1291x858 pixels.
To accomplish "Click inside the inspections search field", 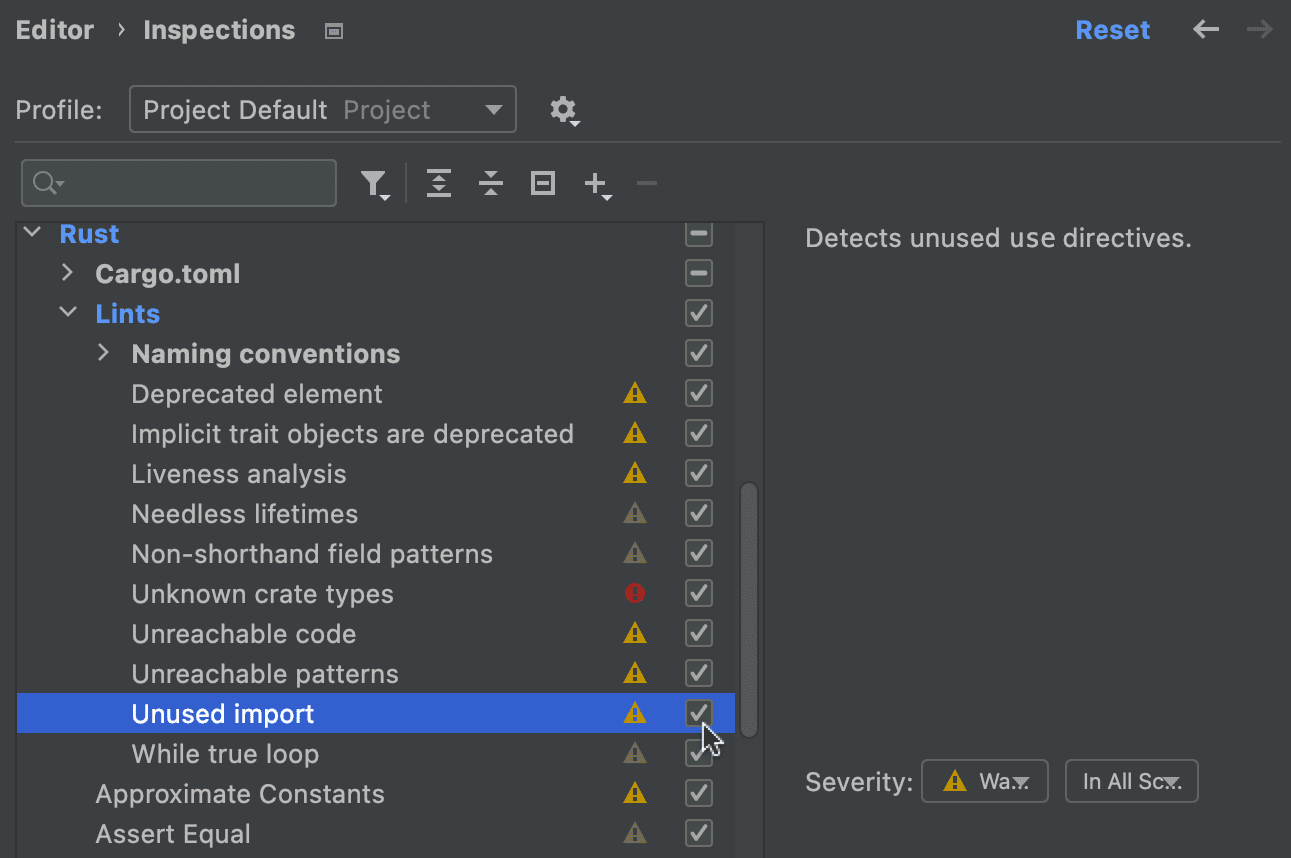I will point(178,183).
